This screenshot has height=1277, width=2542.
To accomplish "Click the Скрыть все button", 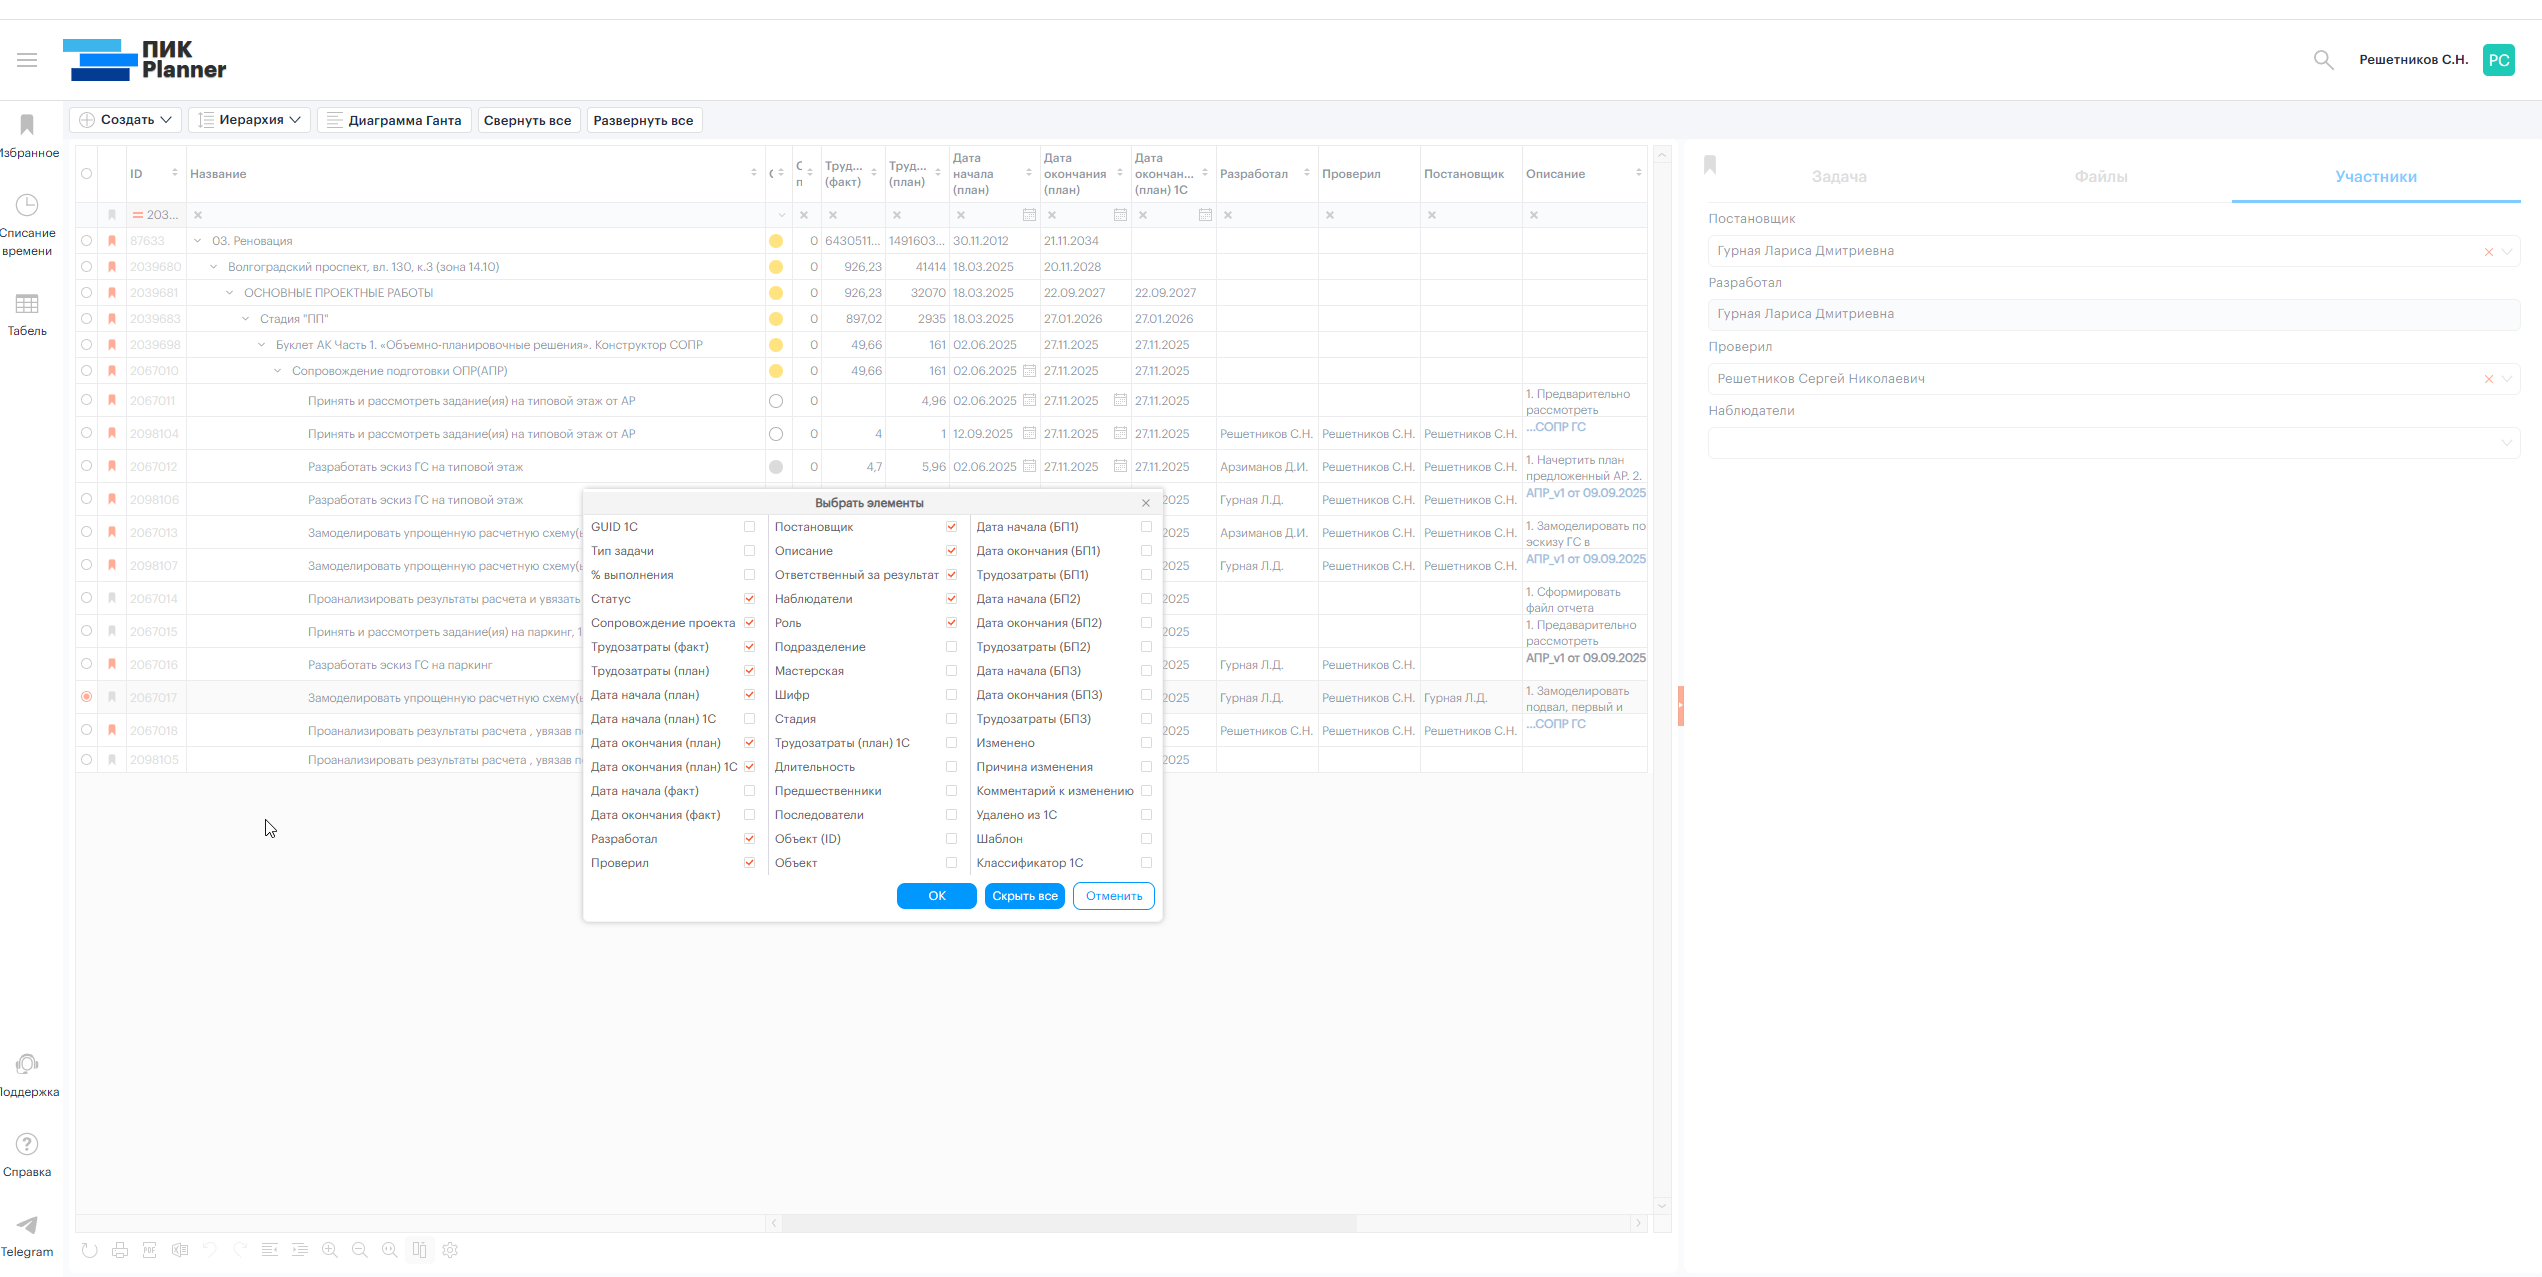I will (x=1024, y=896).
